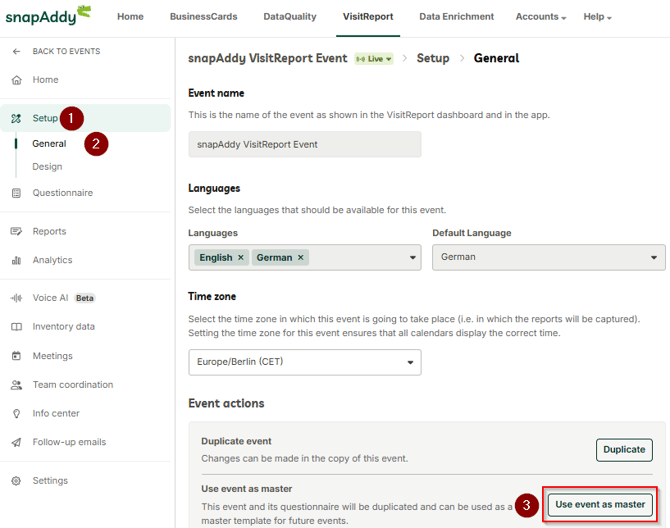Image resolution: width=670 pixels, height=528 pixels.
Task: Open the Accounts menu
Action: [541, 17]
